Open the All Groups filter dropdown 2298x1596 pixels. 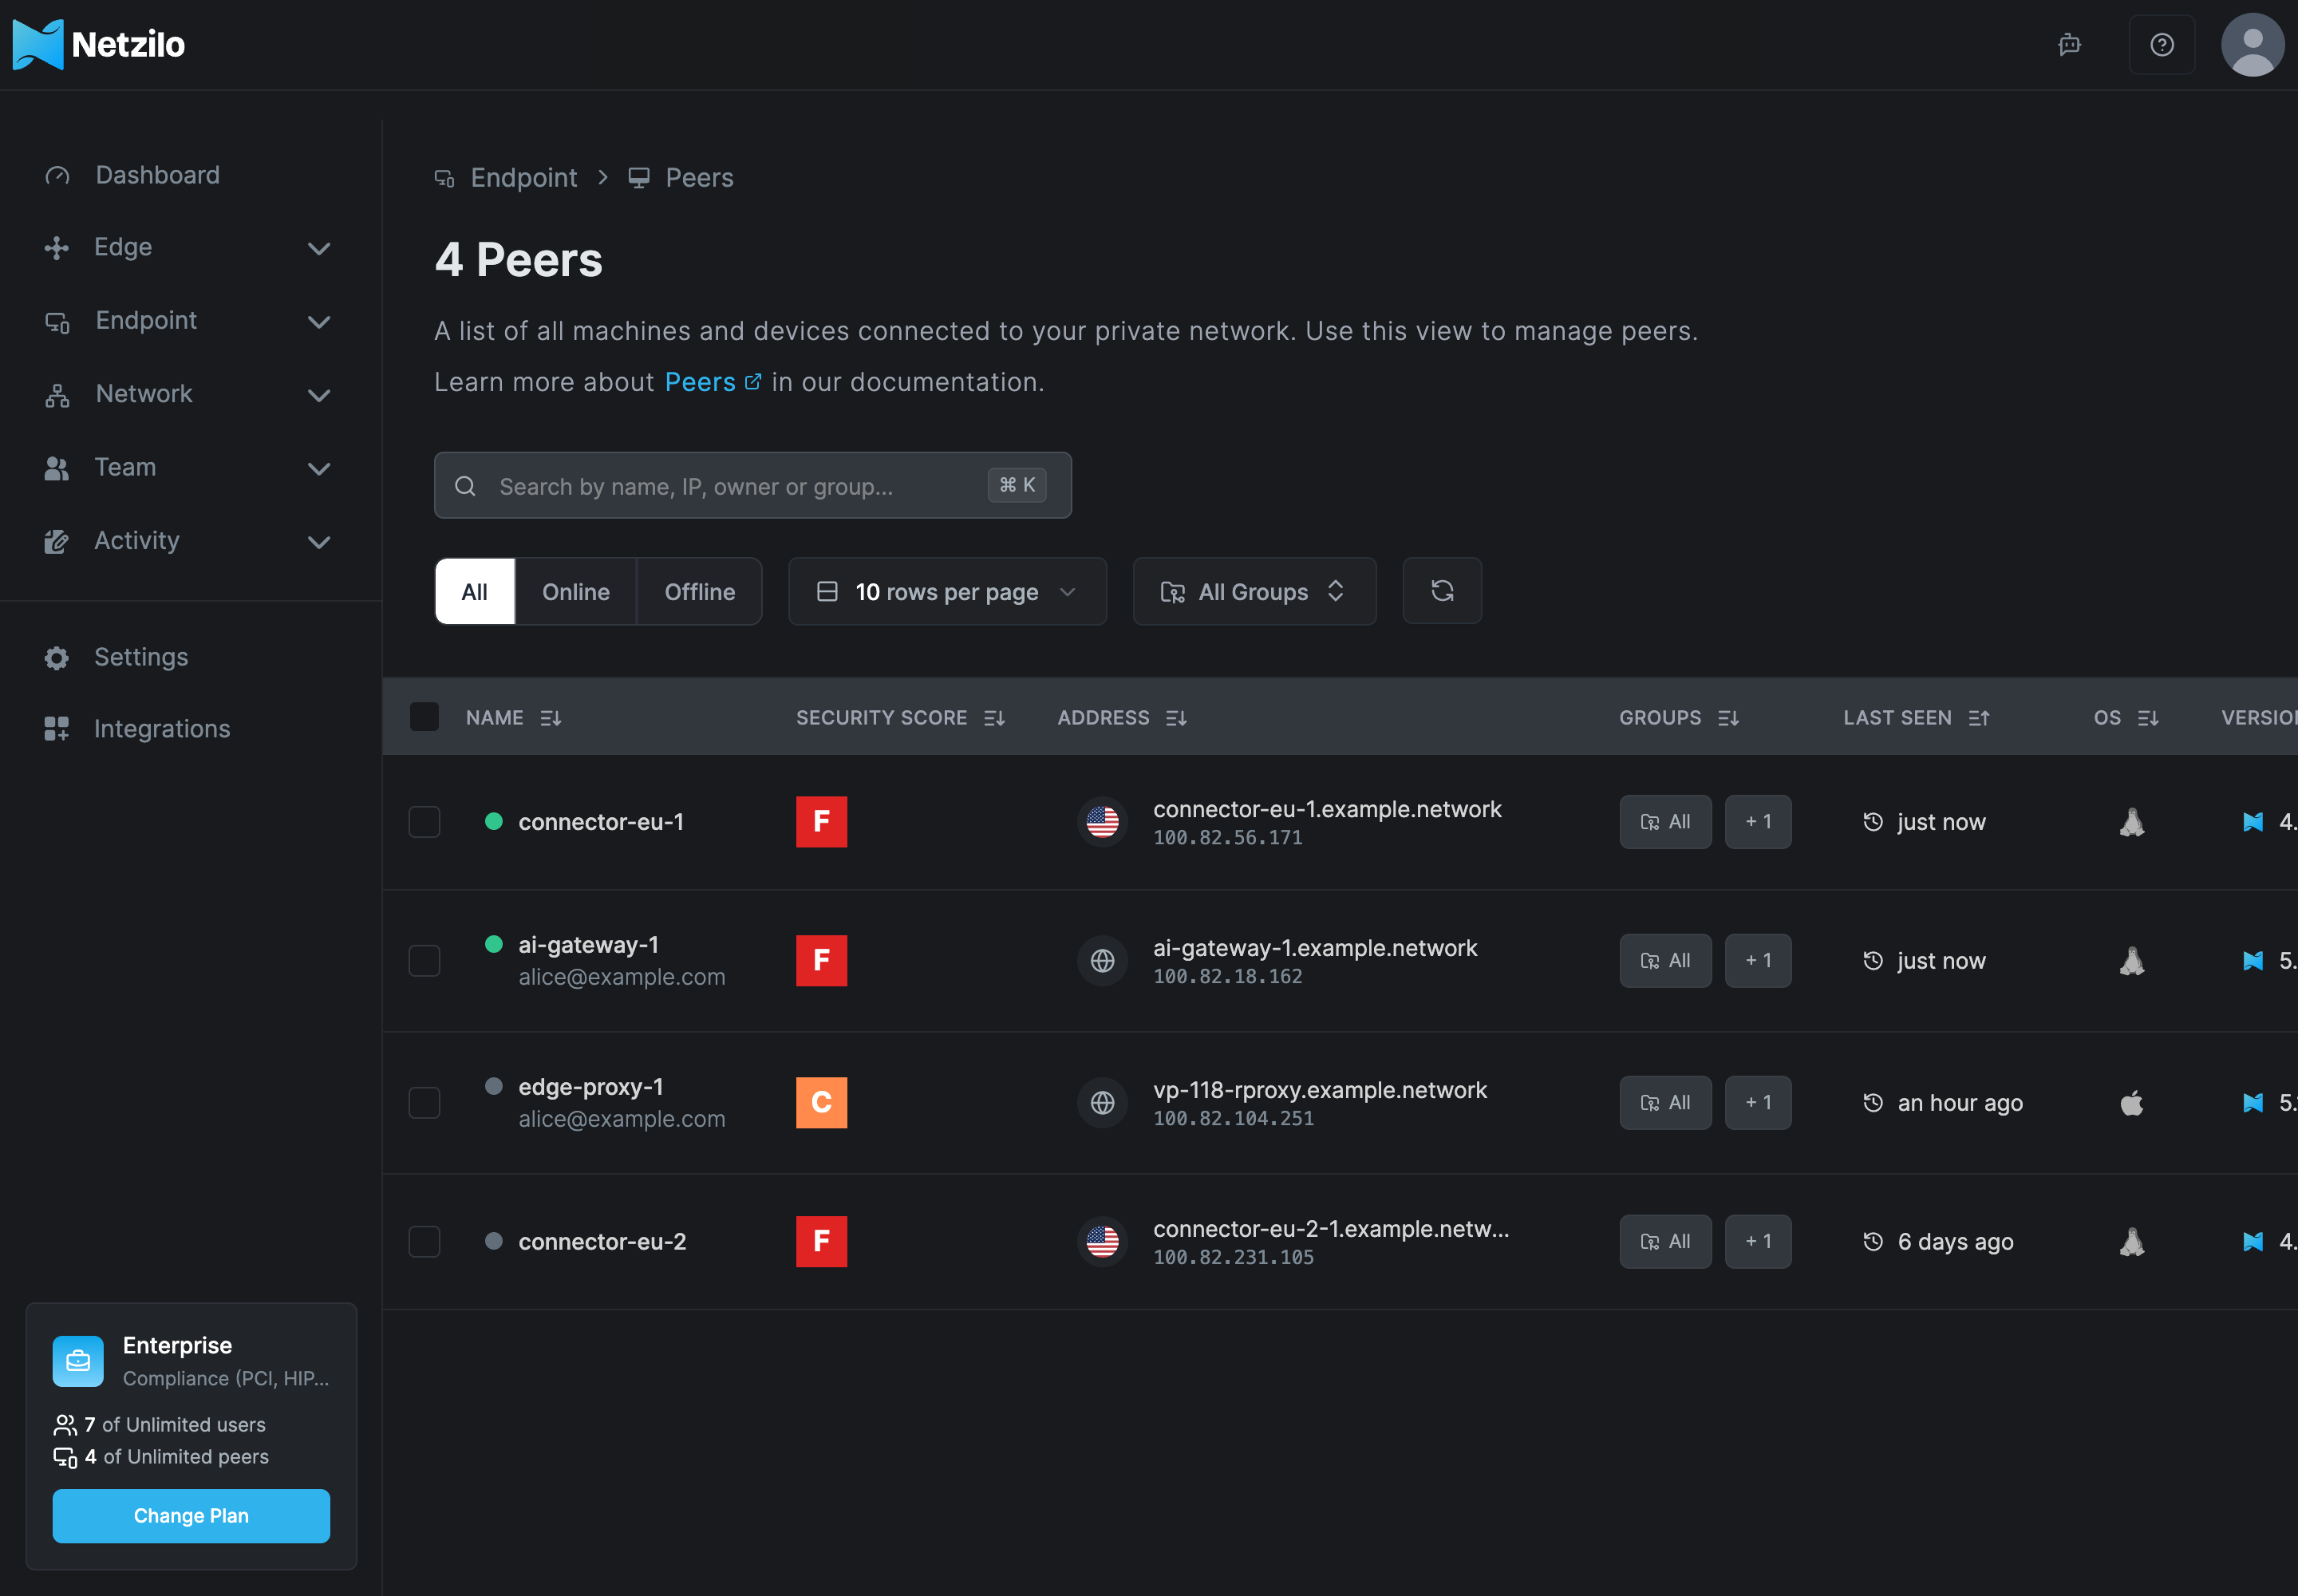[1254, 591]
